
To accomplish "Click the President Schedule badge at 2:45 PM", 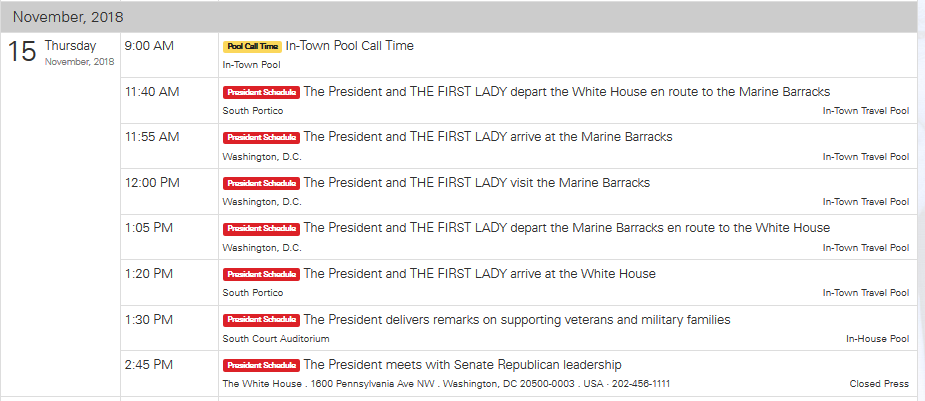I will click(261, 365).
